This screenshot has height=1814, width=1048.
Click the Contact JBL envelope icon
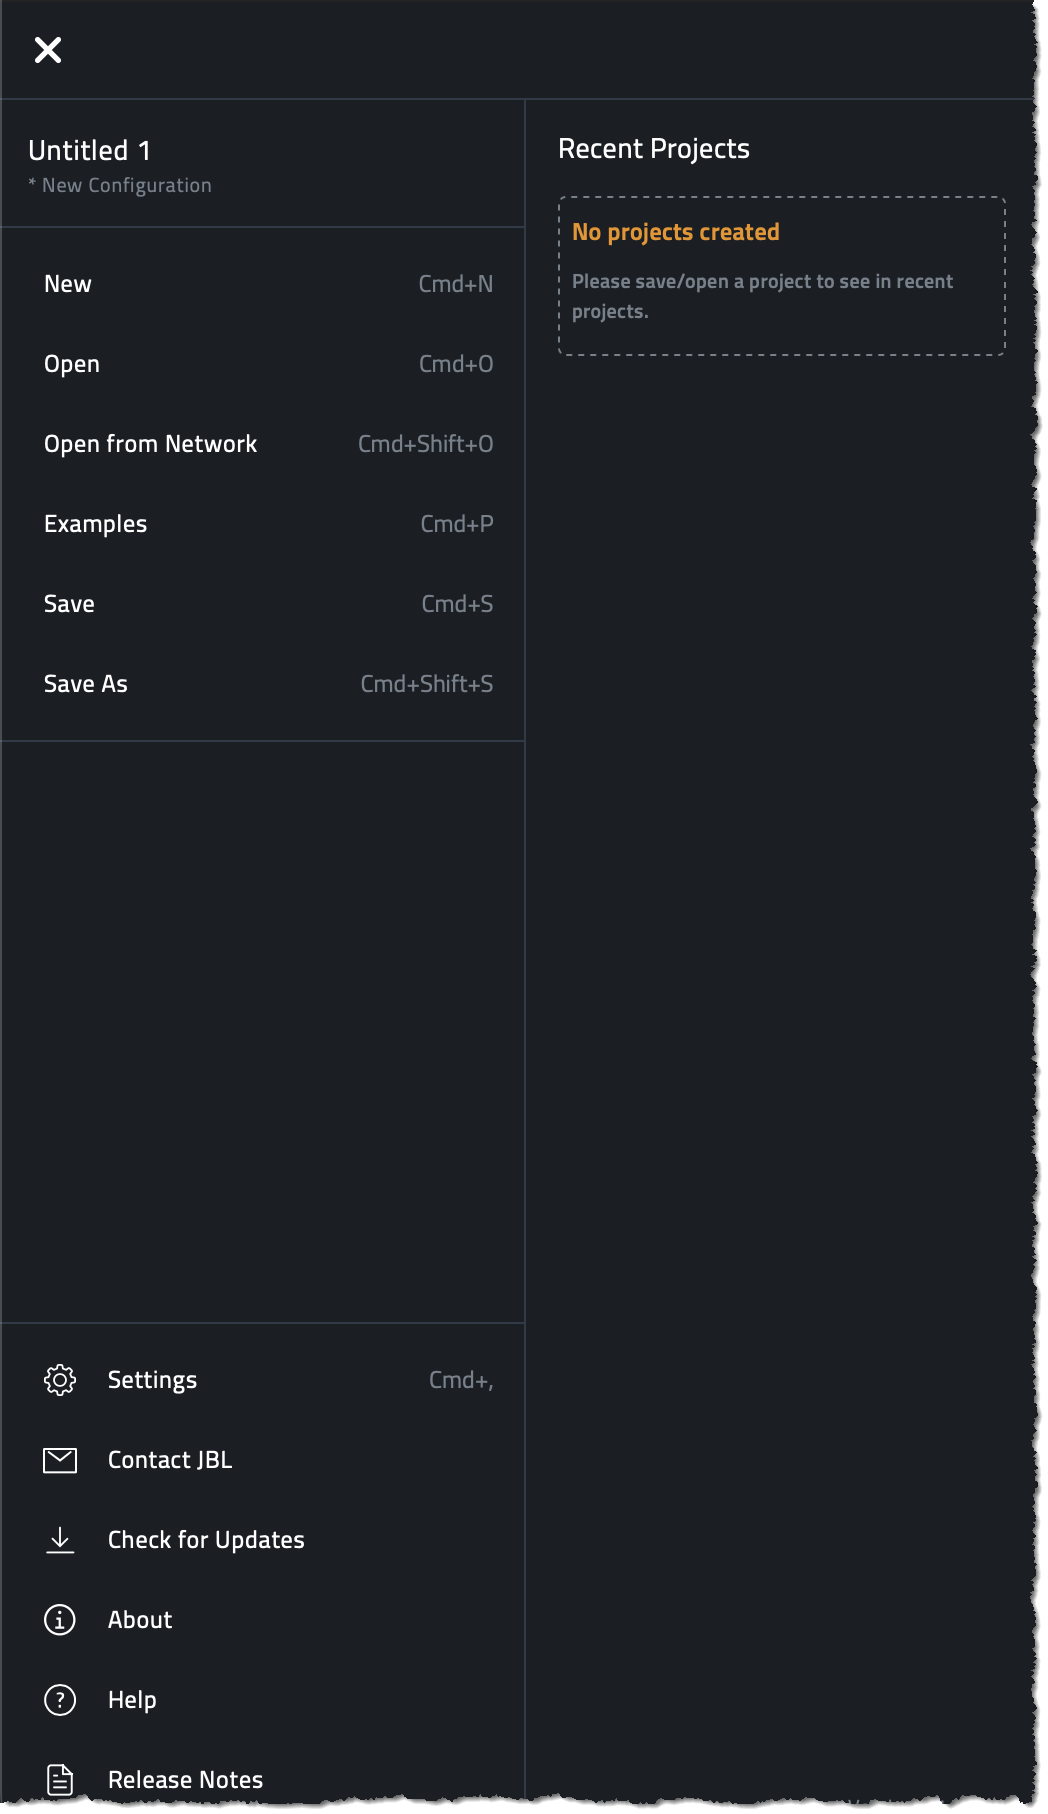point(60,1460)
